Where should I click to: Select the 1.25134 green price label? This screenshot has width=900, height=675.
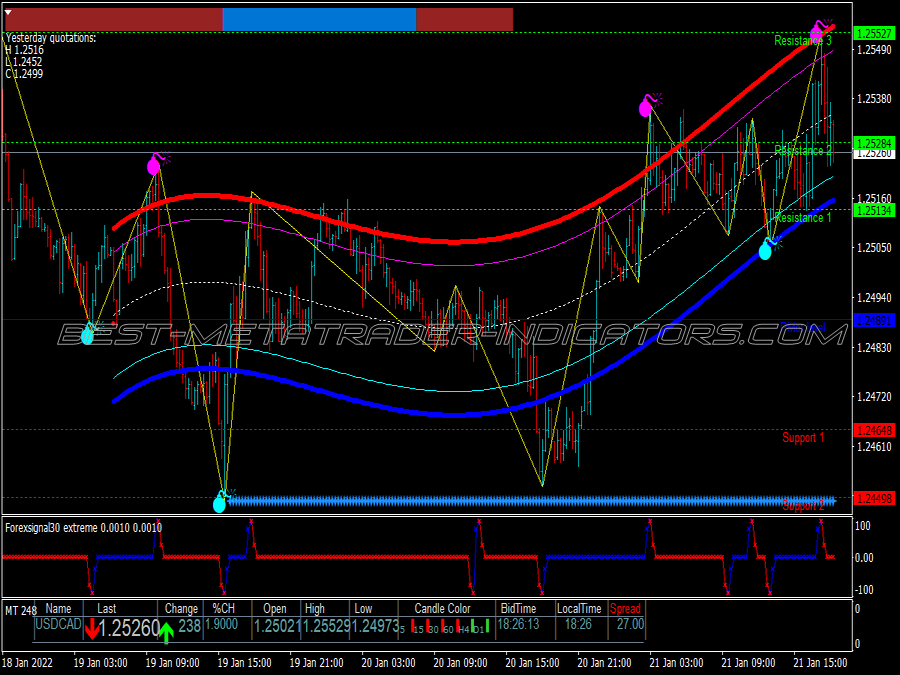coord(874,210)
